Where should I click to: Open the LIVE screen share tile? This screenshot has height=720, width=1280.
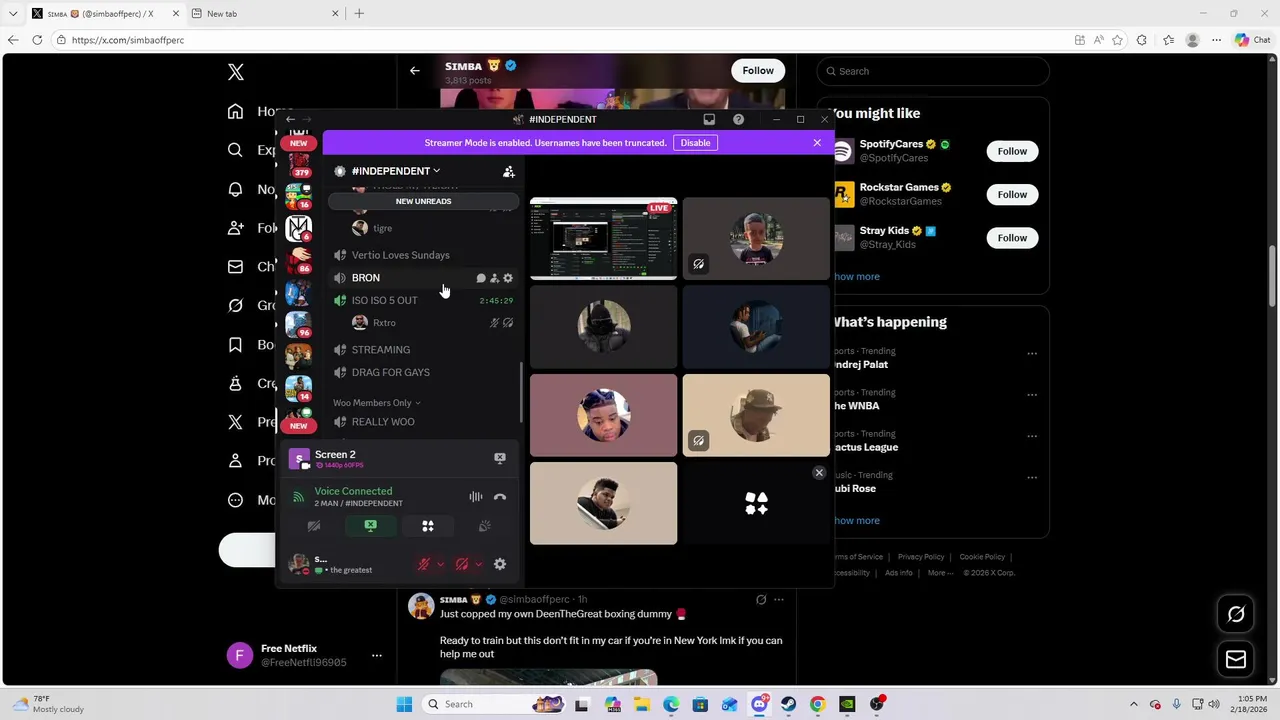(603, 238)
